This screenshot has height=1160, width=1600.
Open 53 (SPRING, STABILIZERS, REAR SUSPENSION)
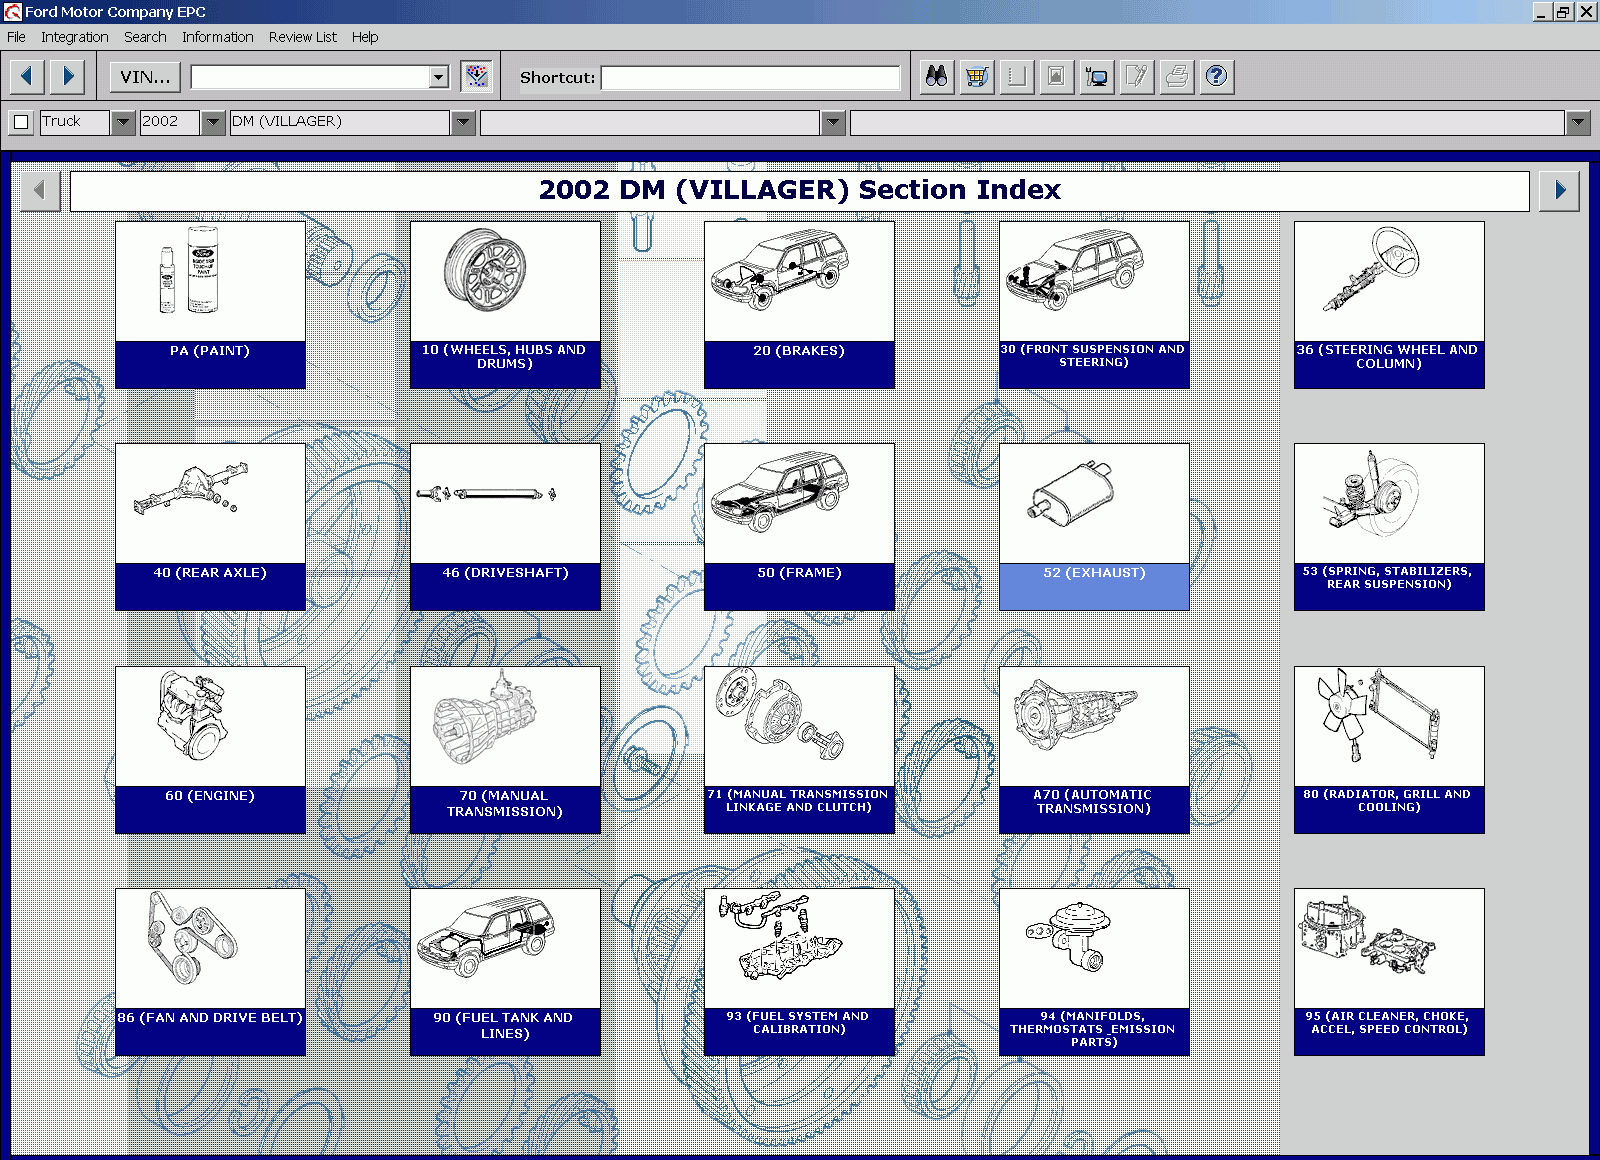[1389, 527]
